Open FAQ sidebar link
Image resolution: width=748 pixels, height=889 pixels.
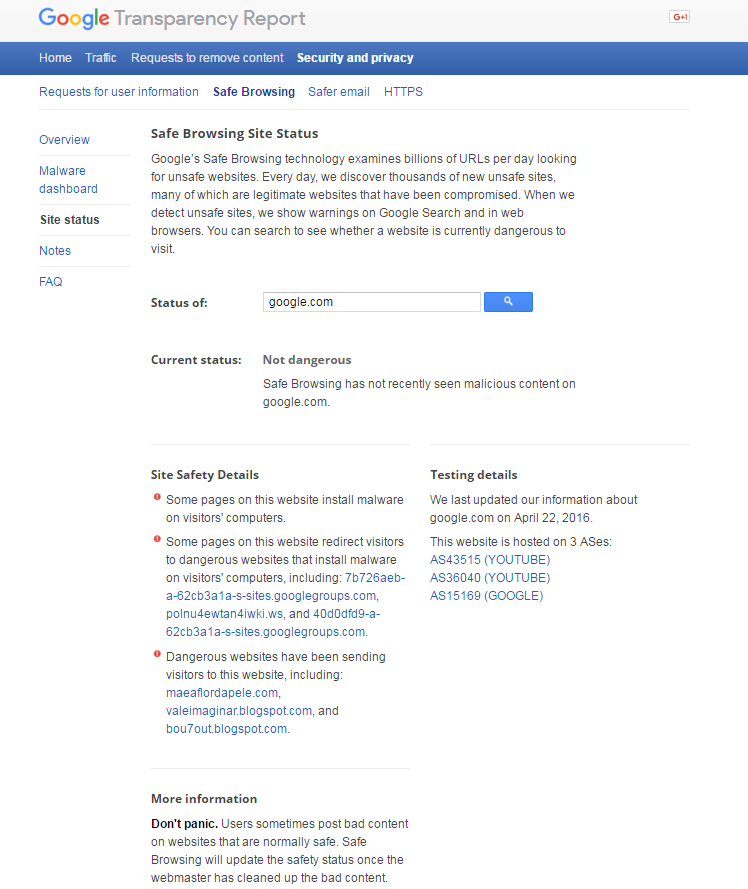pyautogui.click(x=50, y=282)
